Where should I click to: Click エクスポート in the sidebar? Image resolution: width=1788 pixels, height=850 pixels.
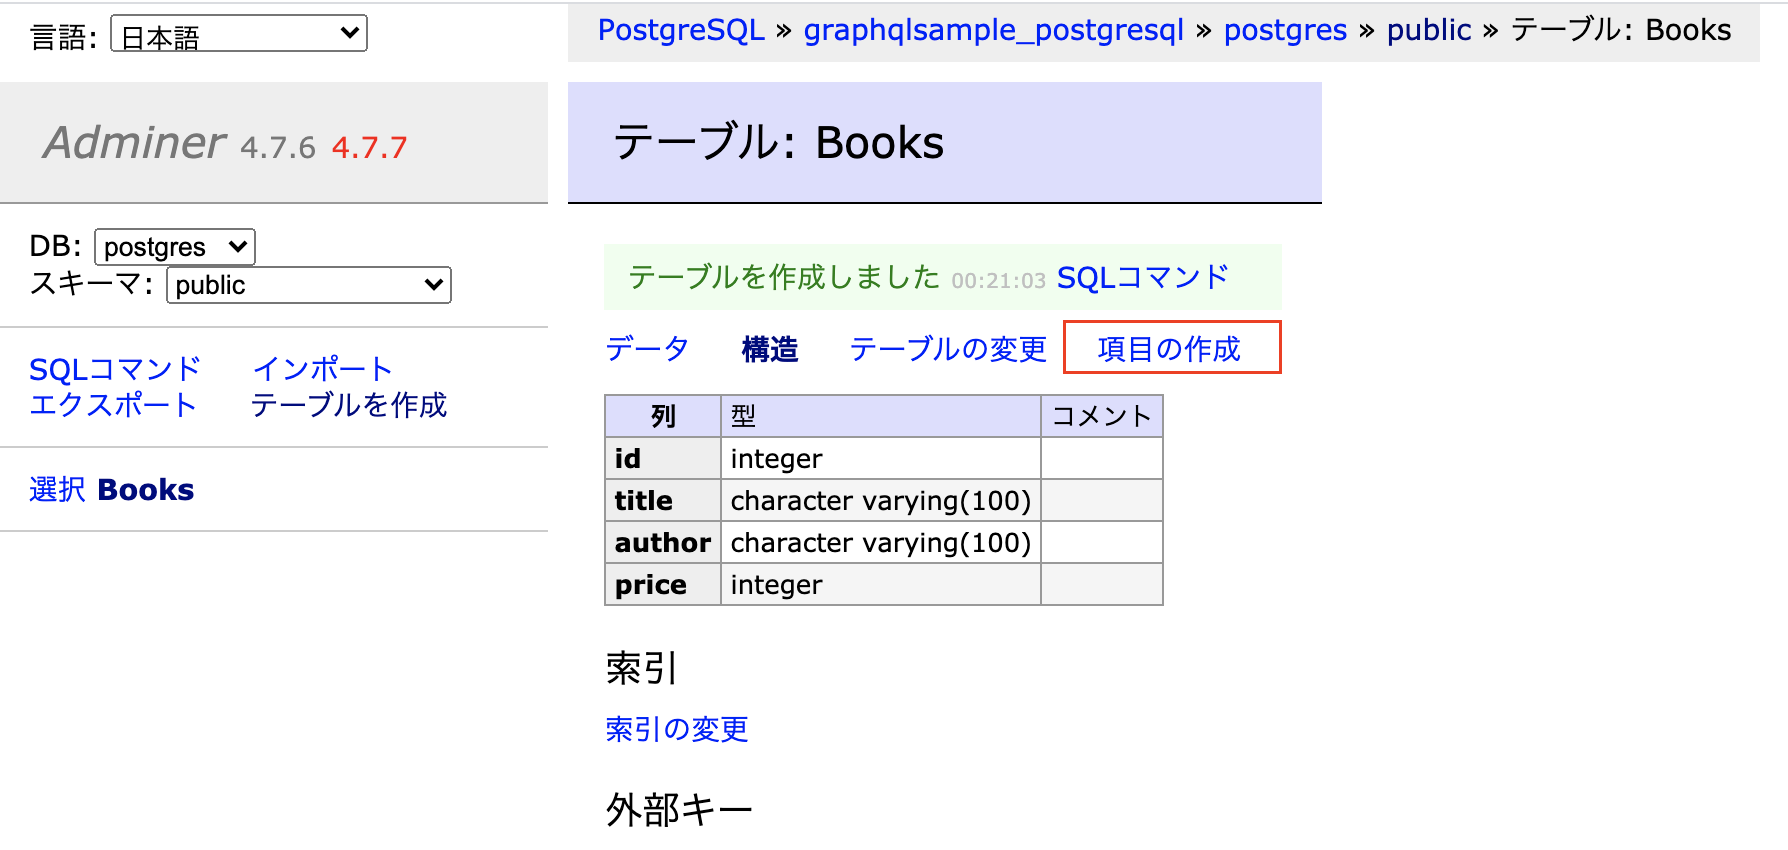[x=113, y=405]
